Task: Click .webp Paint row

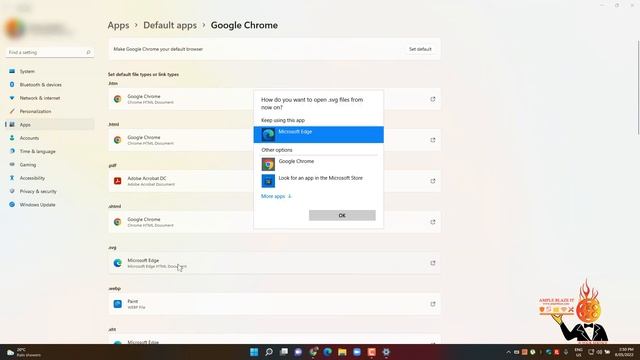Action: click(274, 304)
